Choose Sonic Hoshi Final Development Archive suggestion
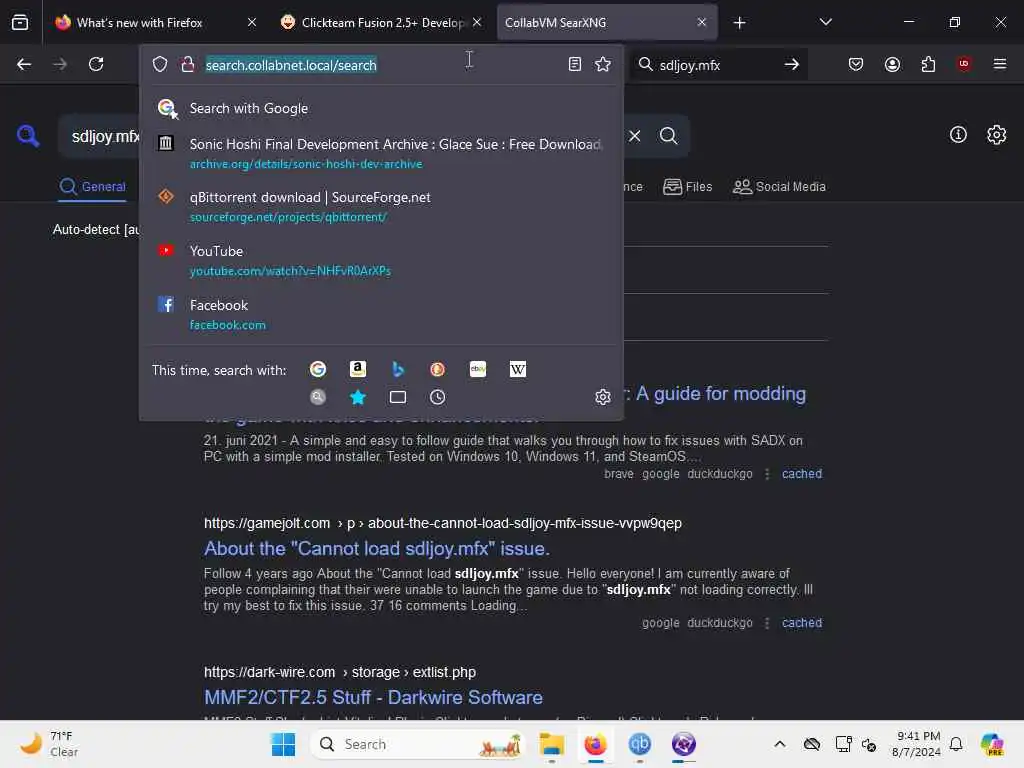This screenshot has width=1024, height=768. click(x=382, y=153)
